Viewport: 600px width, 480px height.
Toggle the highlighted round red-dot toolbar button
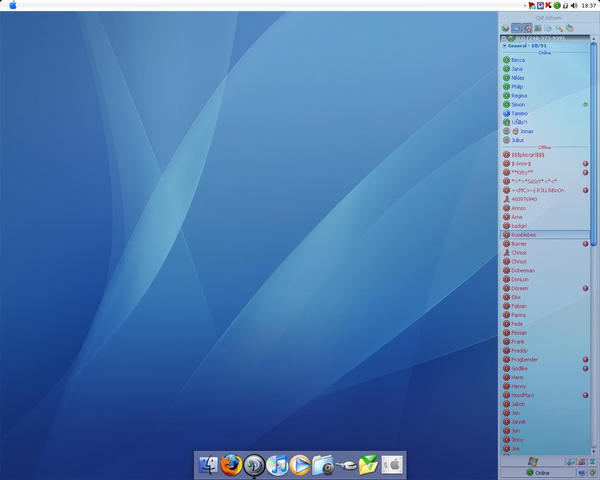527,28
